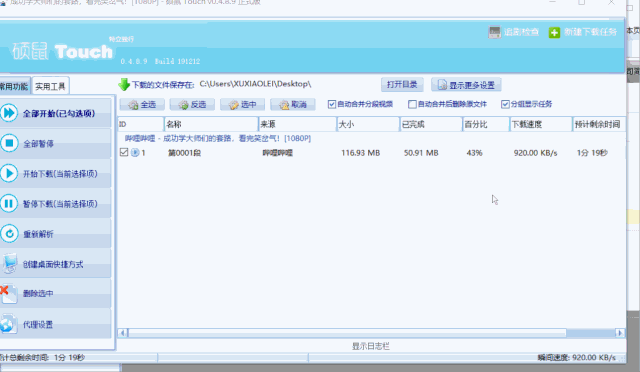This screenshot has width=640, height=372.
Task: Select 开始下载(当前选择项) in the sidebar
Action: [x=56, y=174]
